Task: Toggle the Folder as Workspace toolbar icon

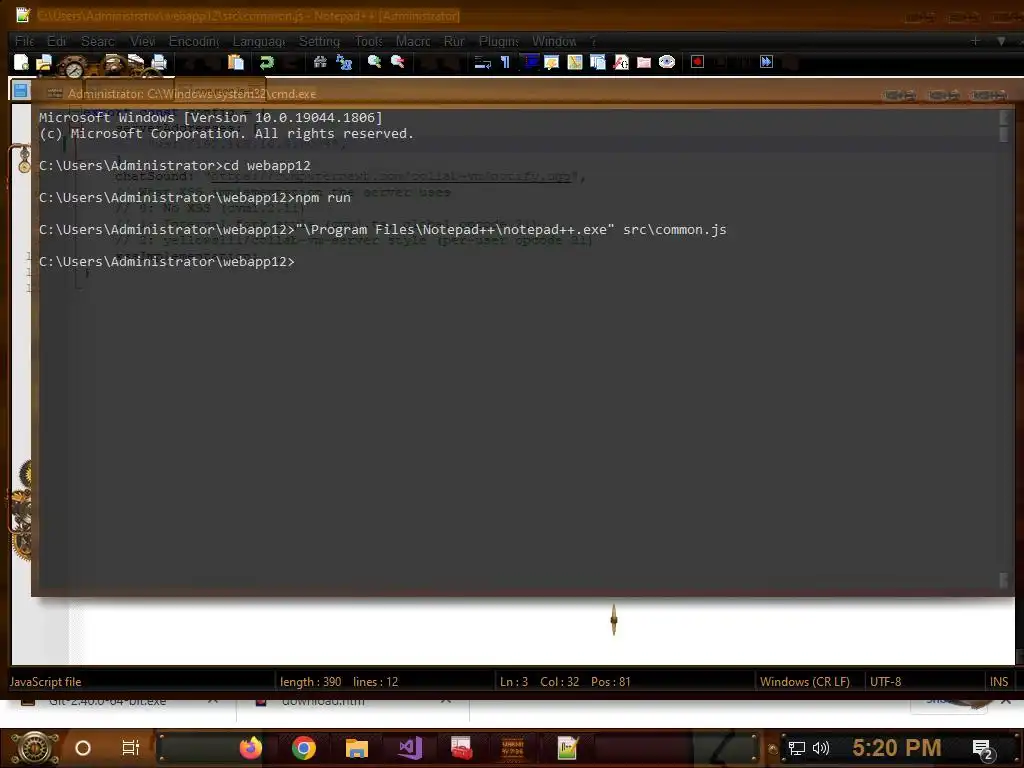Action: point(644,62)
